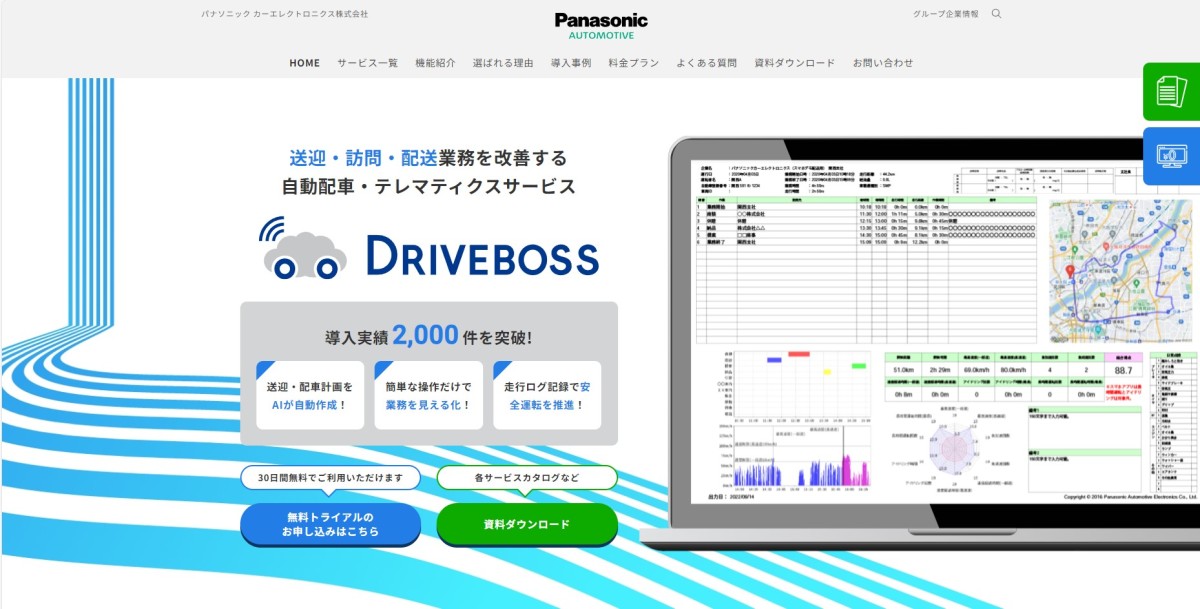The width and height of the screenshot is (1200, 609).
Task: Click the blue monitor icon button
Action: (x=1171, y=156)
